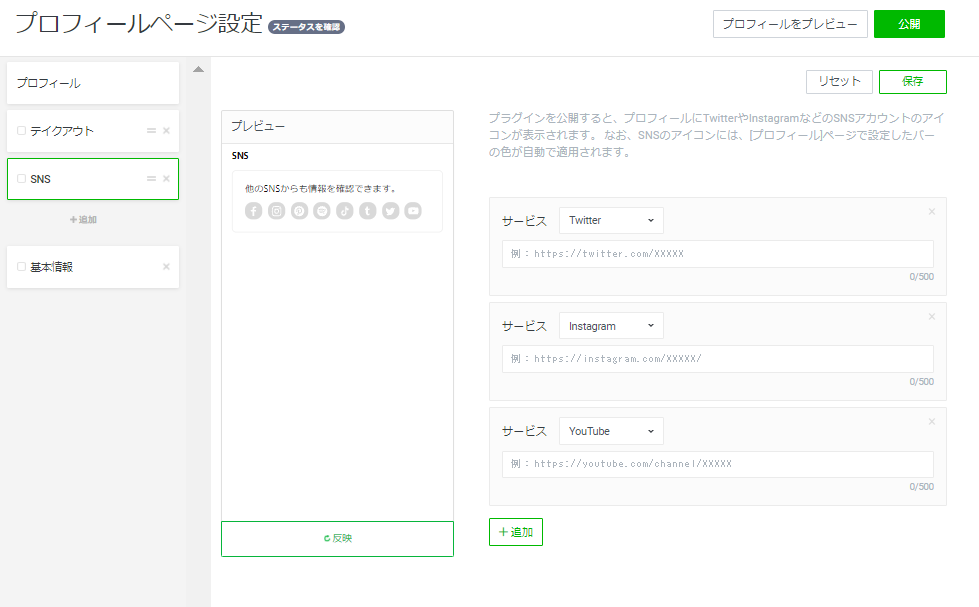Image resolution: width=979 pixels, height=607 pixels.
Task: Click プロフィールをプレビュー button
Action: pyautogui.click(x=790, y=24)
